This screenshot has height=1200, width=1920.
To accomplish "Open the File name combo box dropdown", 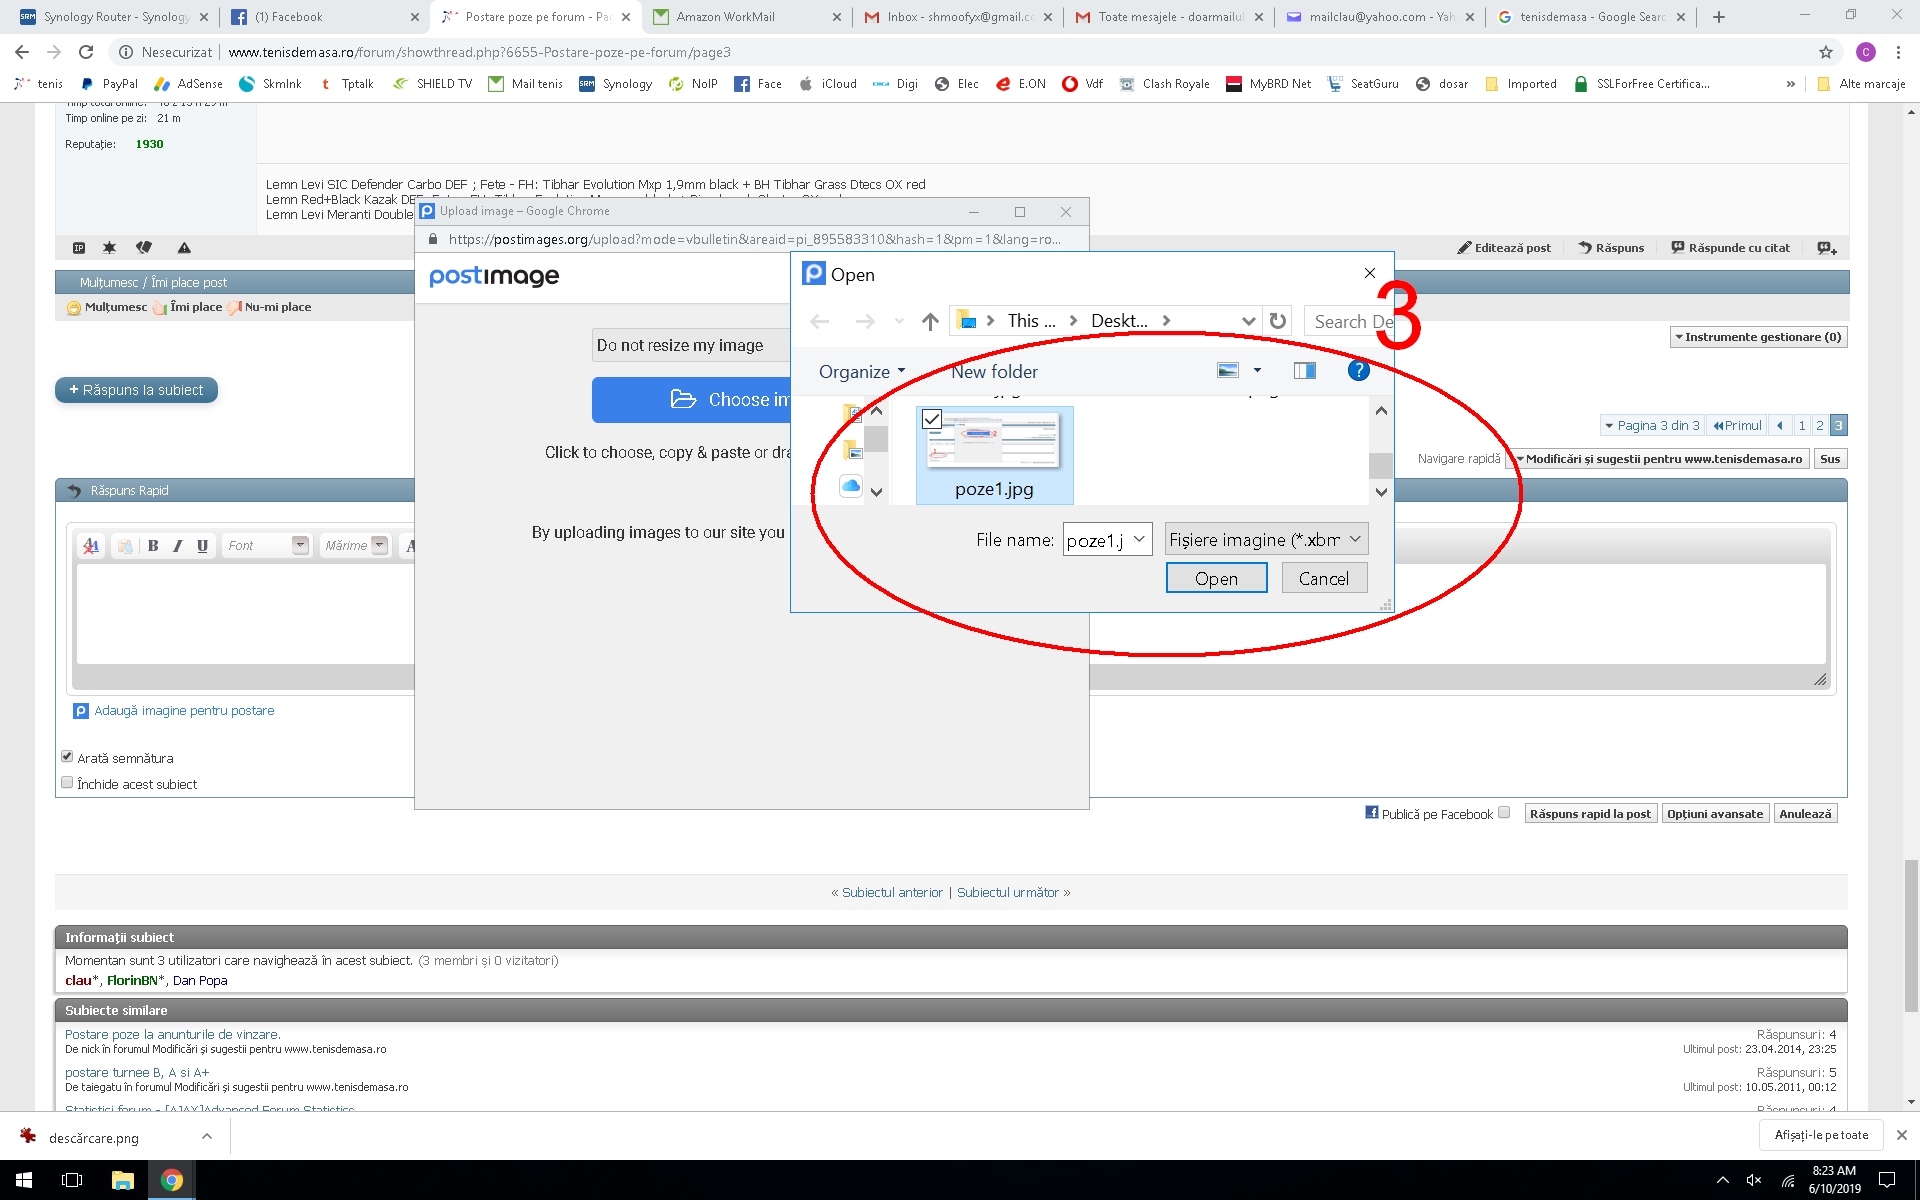I will (1139, 539).
